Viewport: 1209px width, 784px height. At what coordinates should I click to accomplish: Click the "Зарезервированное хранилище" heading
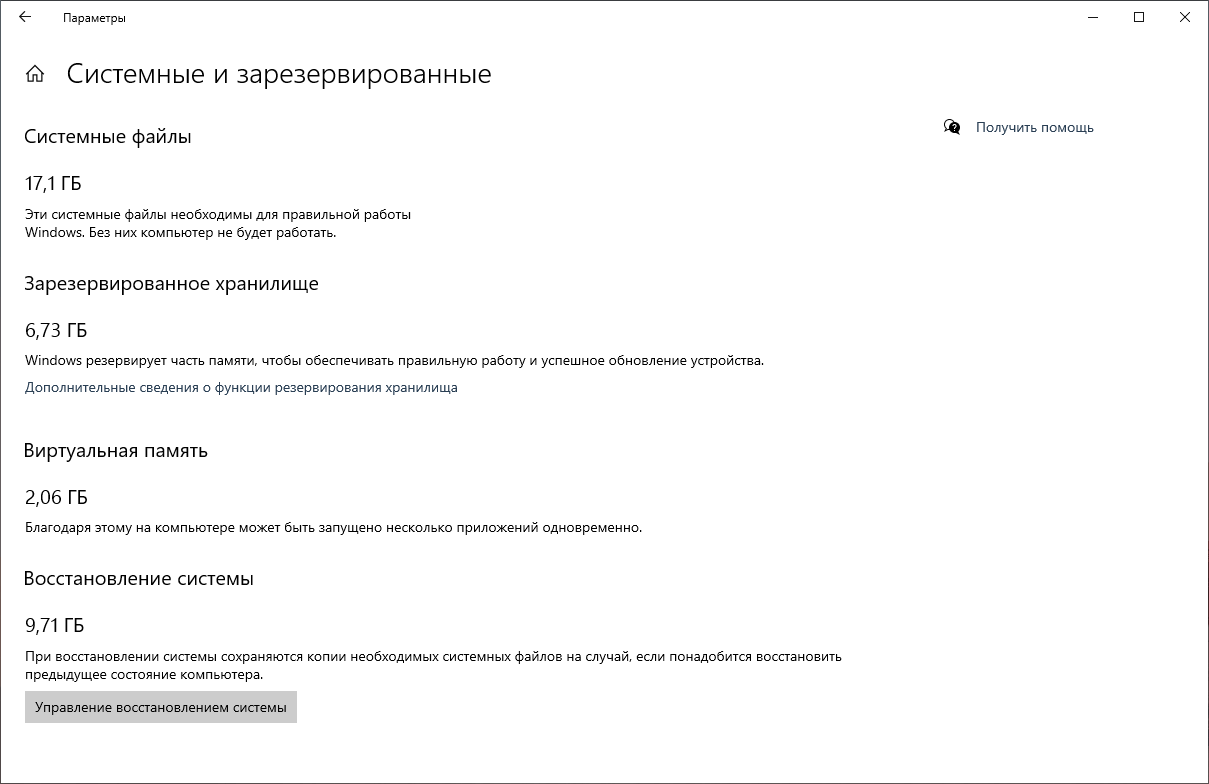click(171, 283)
